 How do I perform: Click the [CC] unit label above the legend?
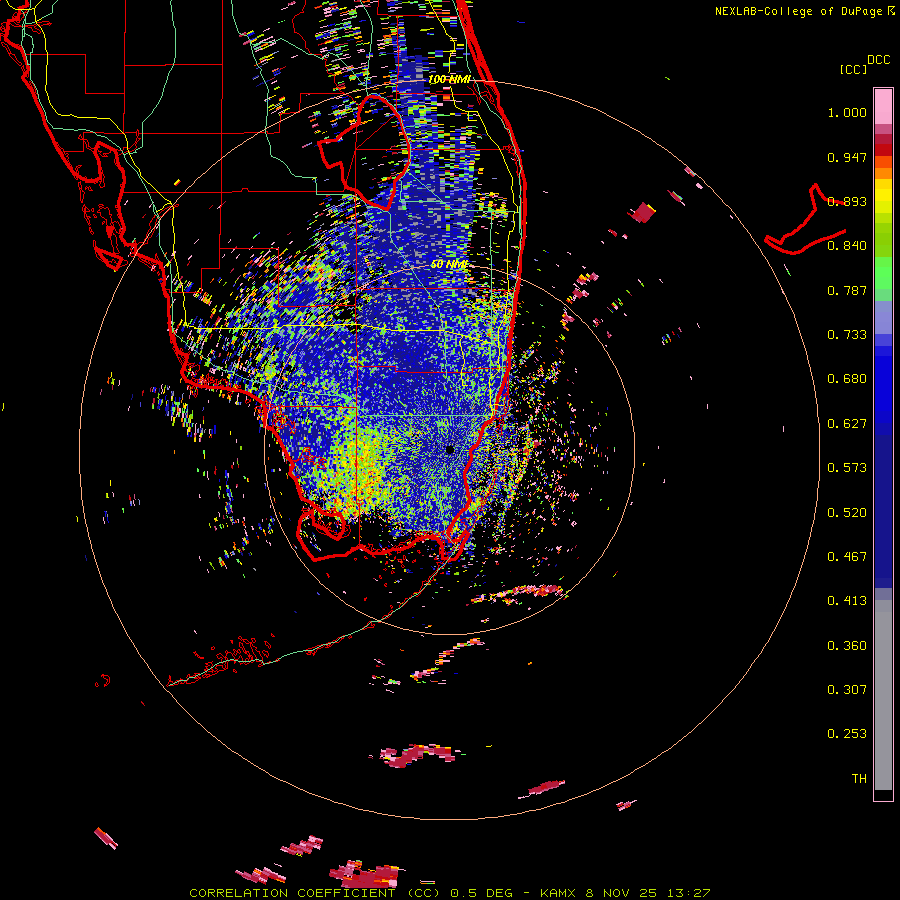pos(853,69)
